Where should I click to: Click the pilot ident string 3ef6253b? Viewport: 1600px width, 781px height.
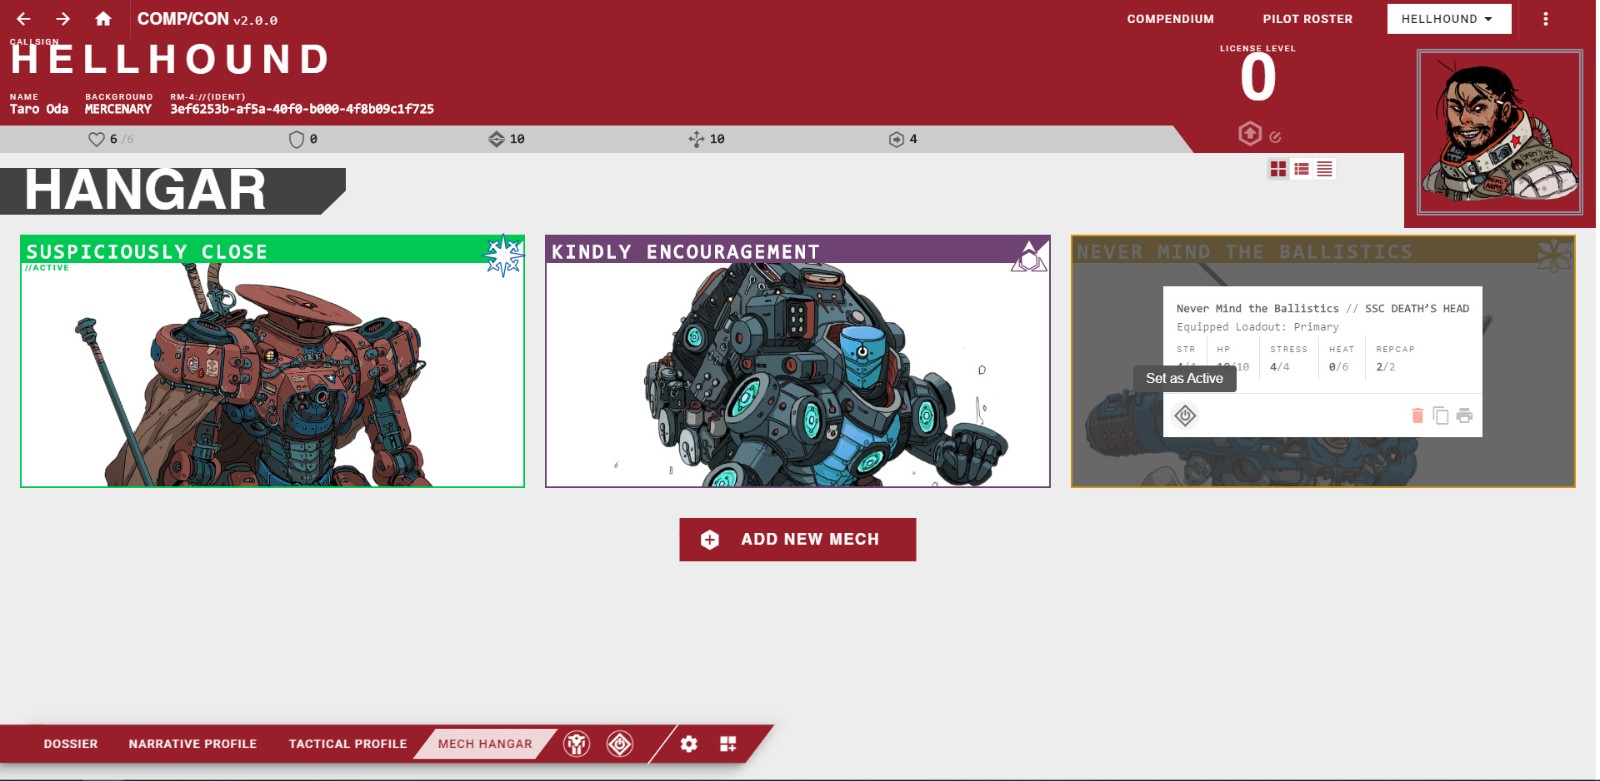pyautogui.click(x=302, y=109)
